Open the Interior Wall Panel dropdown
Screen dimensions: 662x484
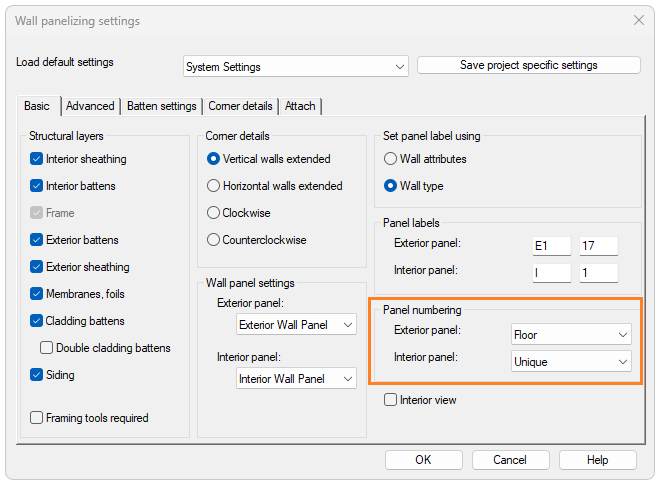[296, 379]
